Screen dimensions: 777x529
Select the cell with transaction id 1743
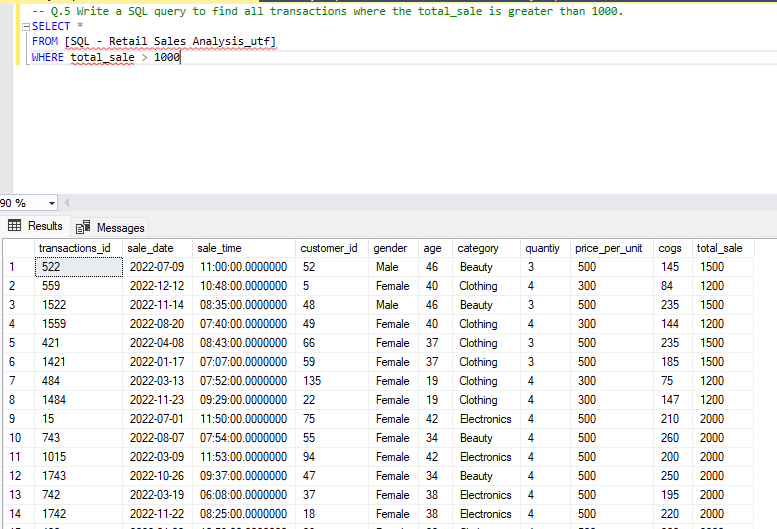[x=78, y=476]
